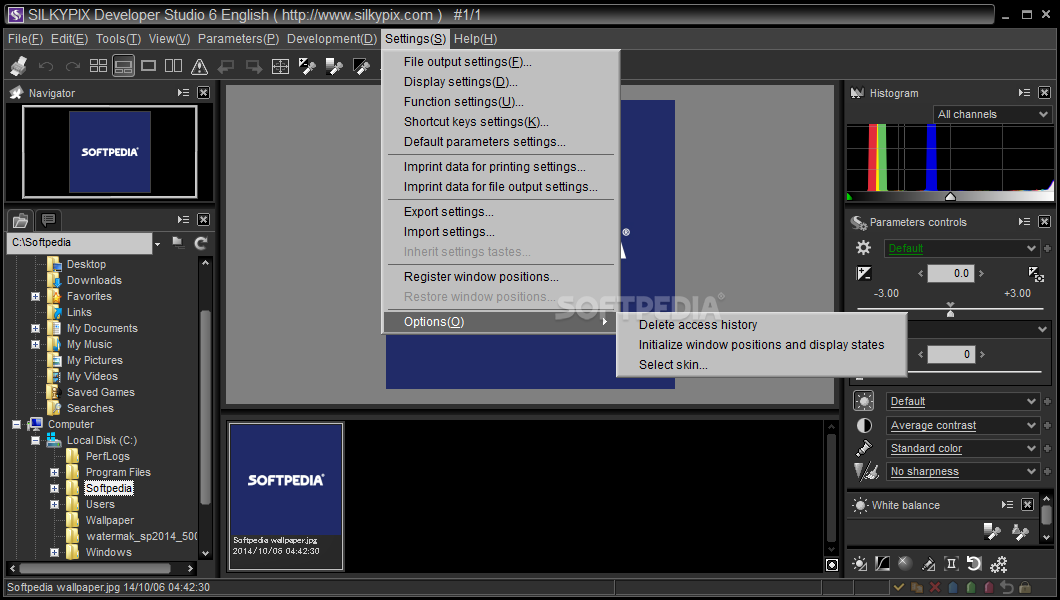The height and width of the screenshot is (600, 1060).
Task: Open the Development menu
Action: 331,39
